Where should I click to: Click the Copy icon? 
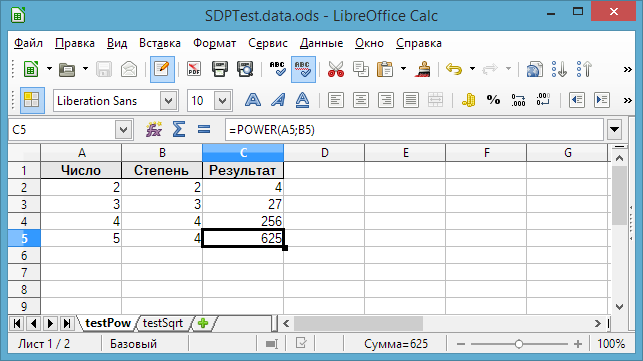coord(361,69)
